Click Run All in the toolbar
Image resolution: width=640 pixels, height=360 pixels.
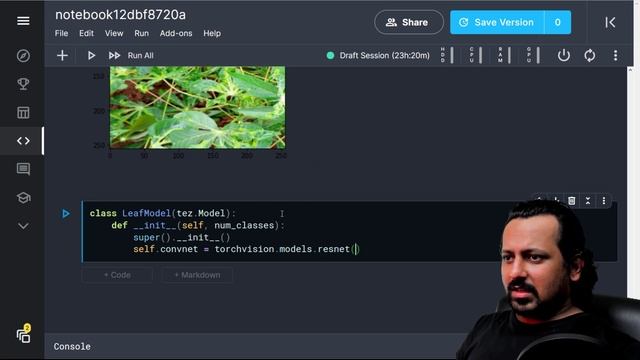click(131, 56)
